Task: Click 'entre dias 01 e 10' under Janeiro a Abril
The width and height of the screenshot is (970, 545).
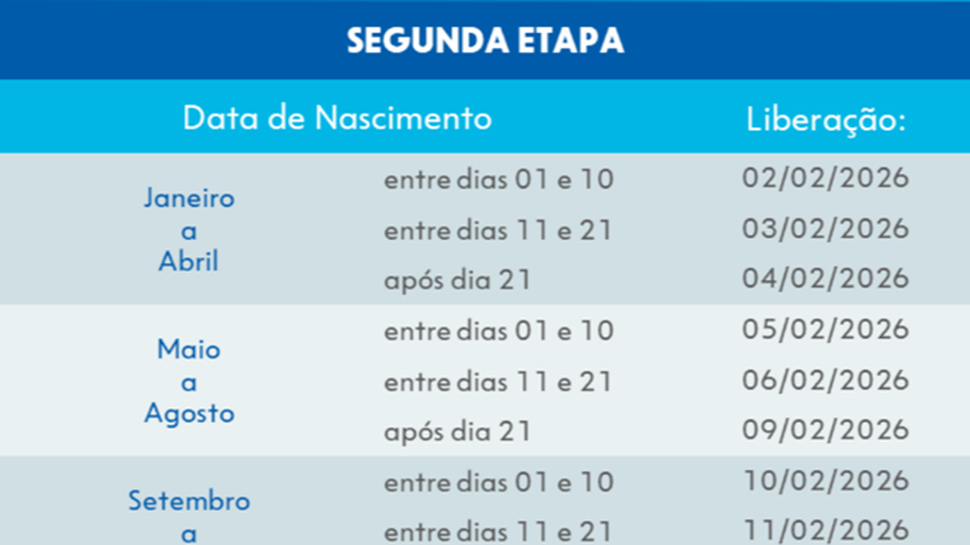Action: (x=498, y=180)
